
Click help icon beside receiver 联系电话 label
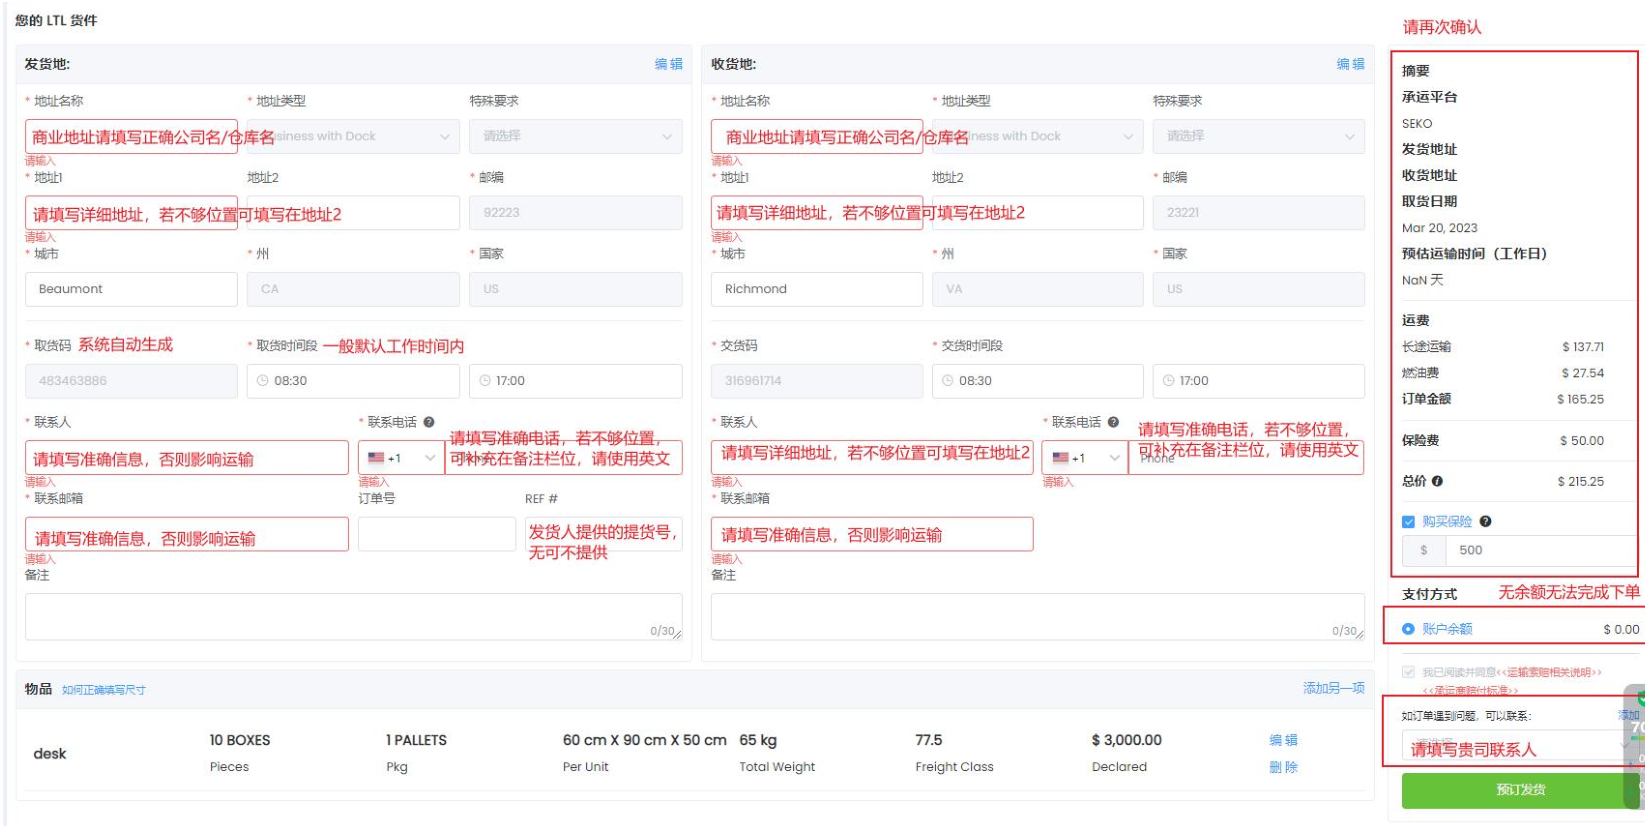coord(1113,422)
